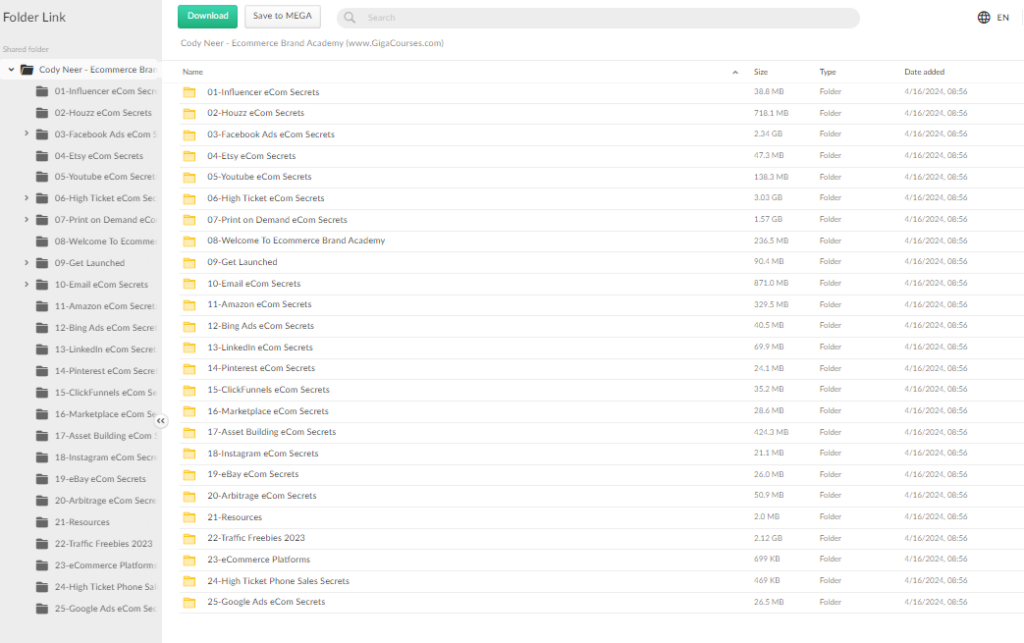Screen dimensions: 1024x643
Task: Expand 06-High Ticket folder in sidebar tree
Action: (26, 198)
